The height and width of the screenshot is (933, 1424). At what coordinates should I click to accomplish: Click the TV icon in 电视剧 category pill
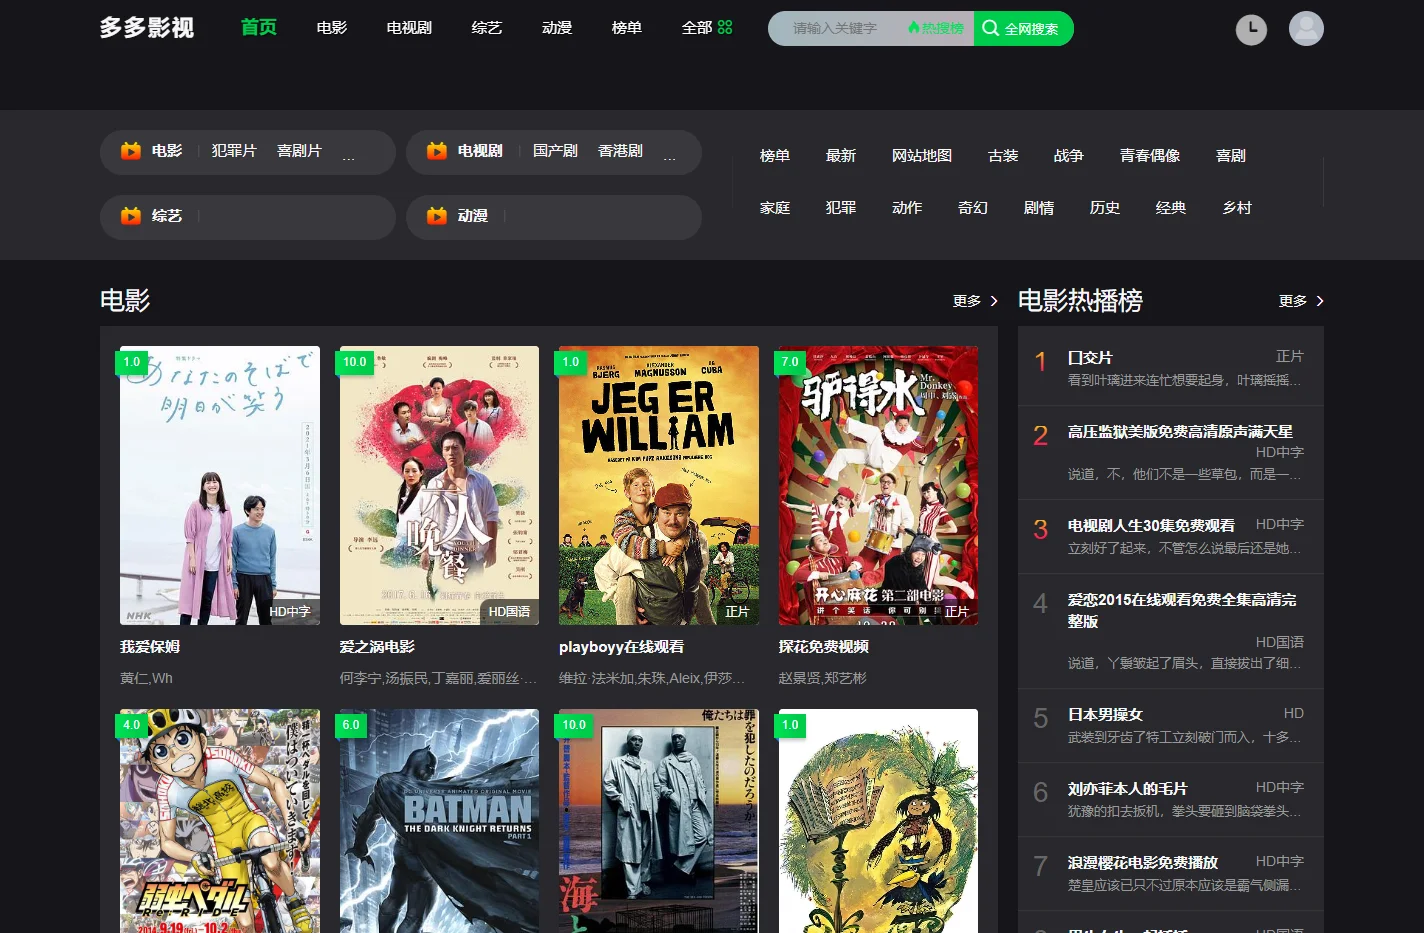click(x=437, y=151)
